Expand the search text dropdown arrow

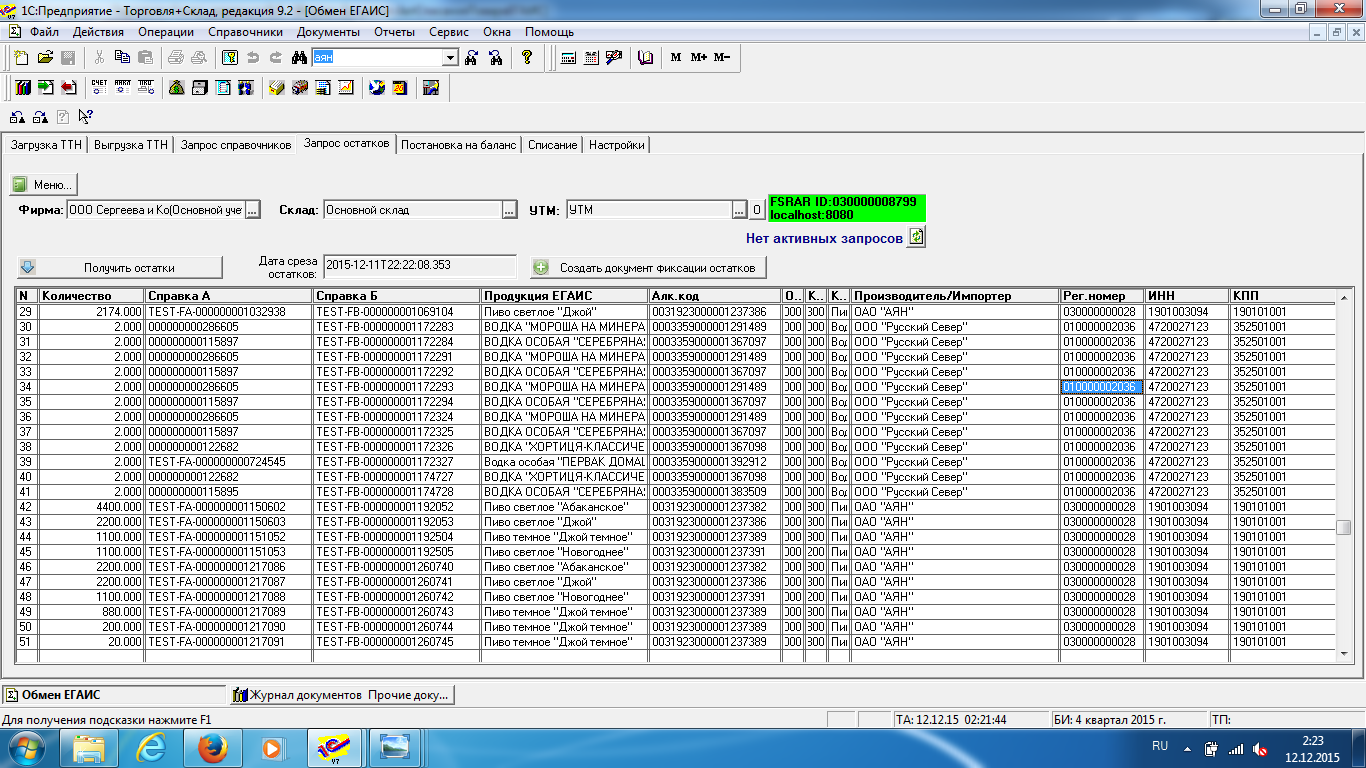click(450, 58)
